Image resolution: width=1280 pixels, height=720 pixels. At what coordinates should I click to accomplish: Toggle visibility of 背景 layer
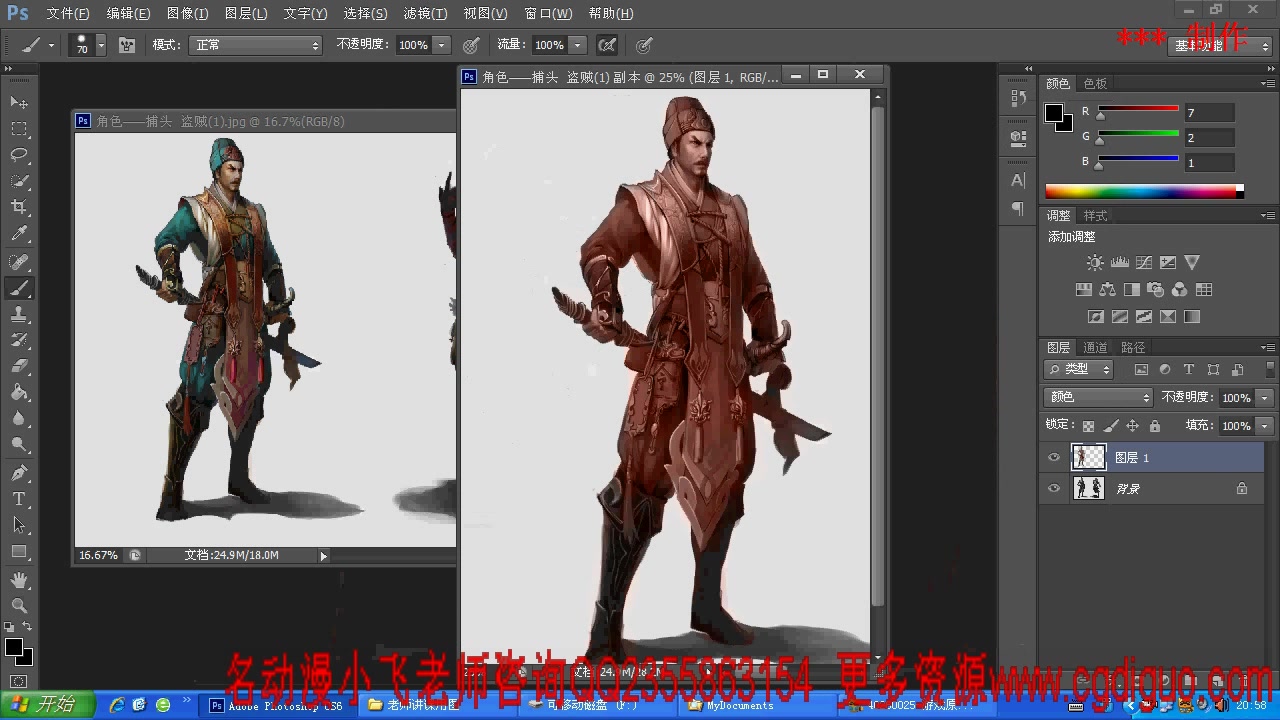[x=1053, y=488]
